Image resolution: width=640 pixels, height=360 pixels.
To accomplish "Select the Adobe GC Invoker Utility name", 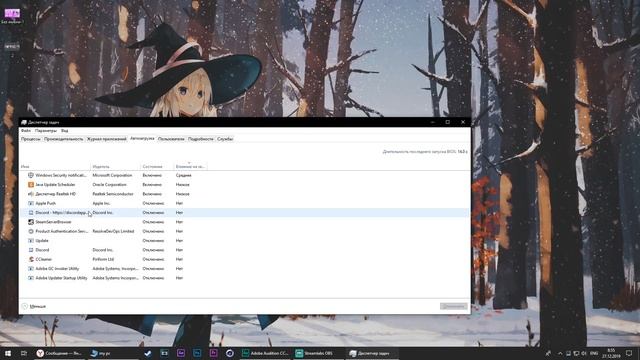I will [57, 269].
